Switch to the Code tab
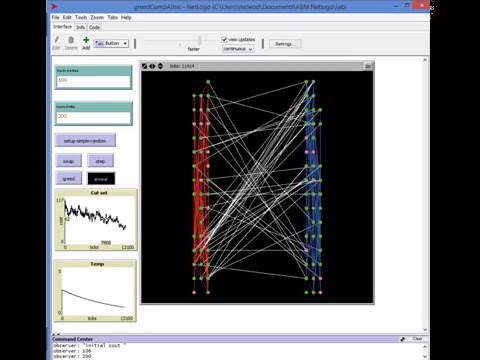 (94, 27)
